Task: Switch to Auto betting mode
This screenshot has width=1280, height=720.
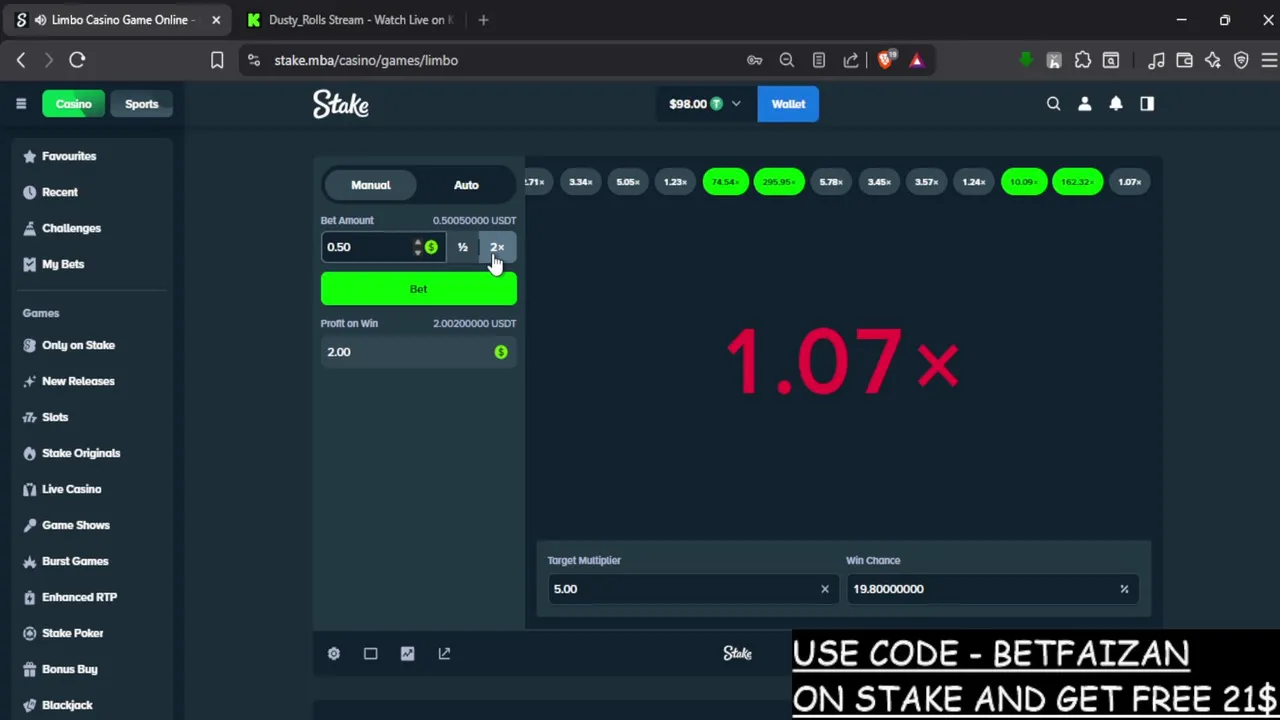Action: (x=466, y=185)
